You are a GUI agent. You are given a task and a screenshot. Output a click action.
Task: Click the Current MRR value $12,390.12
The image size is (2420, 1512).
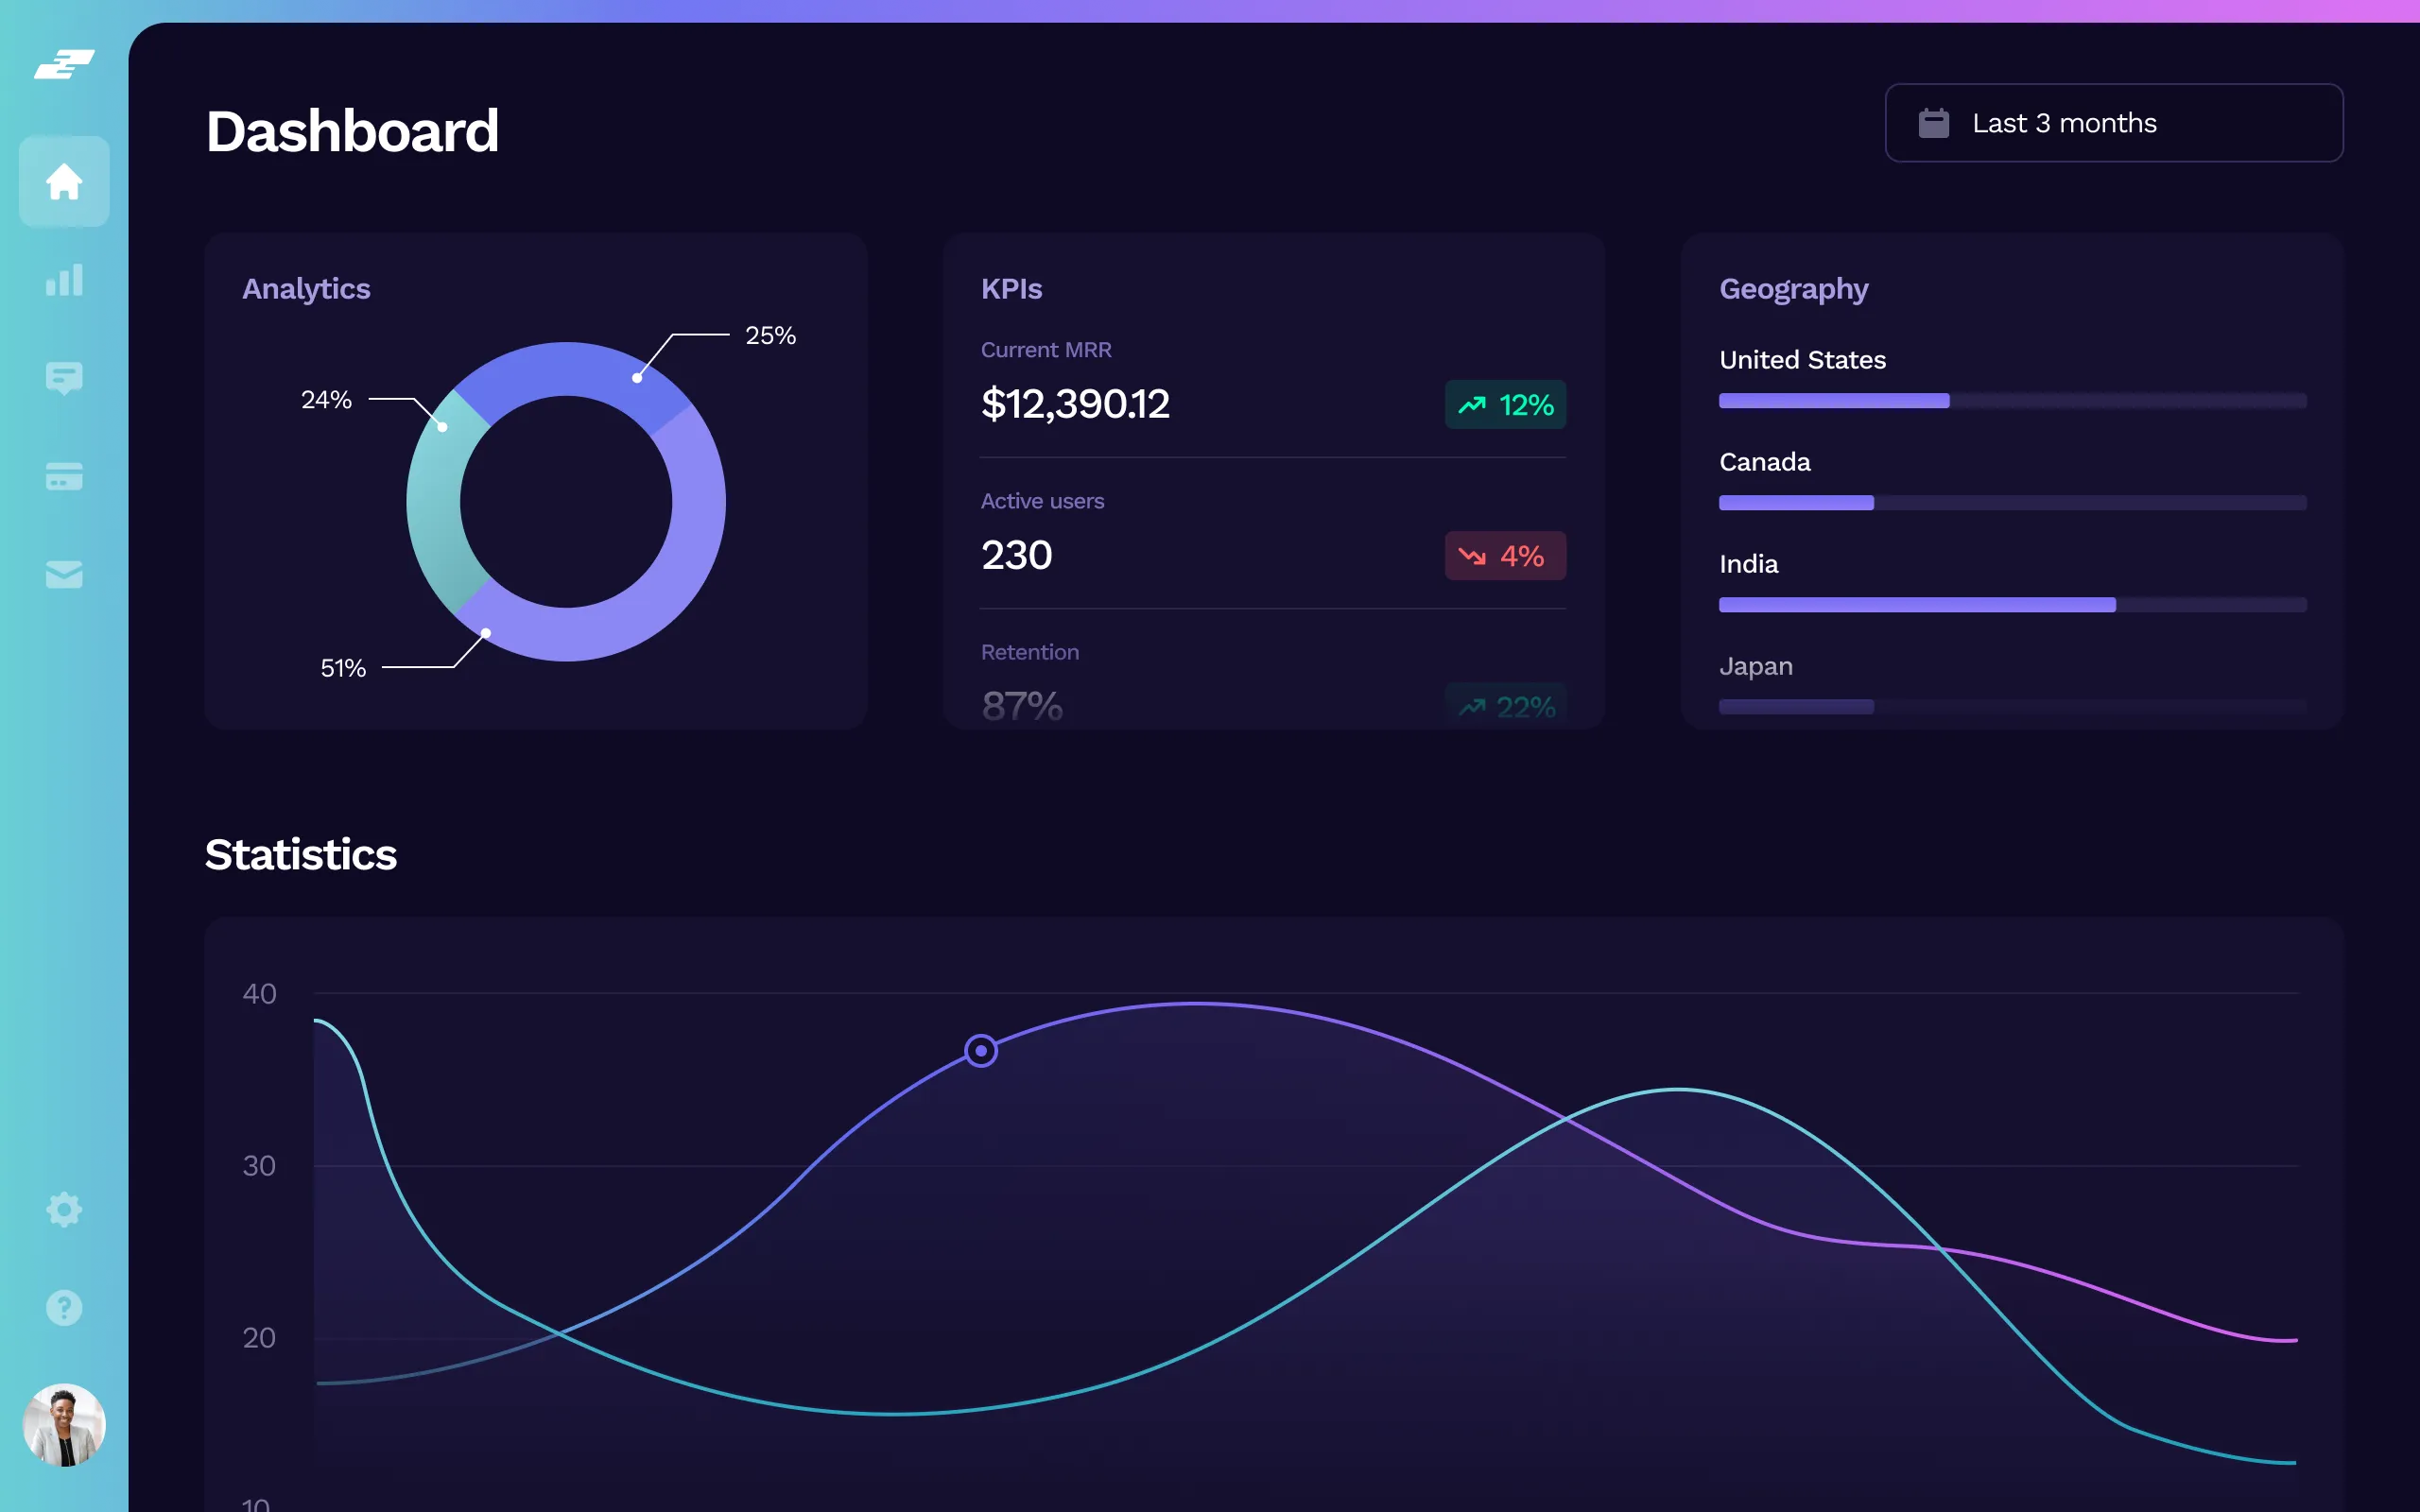click(1075, 404)
